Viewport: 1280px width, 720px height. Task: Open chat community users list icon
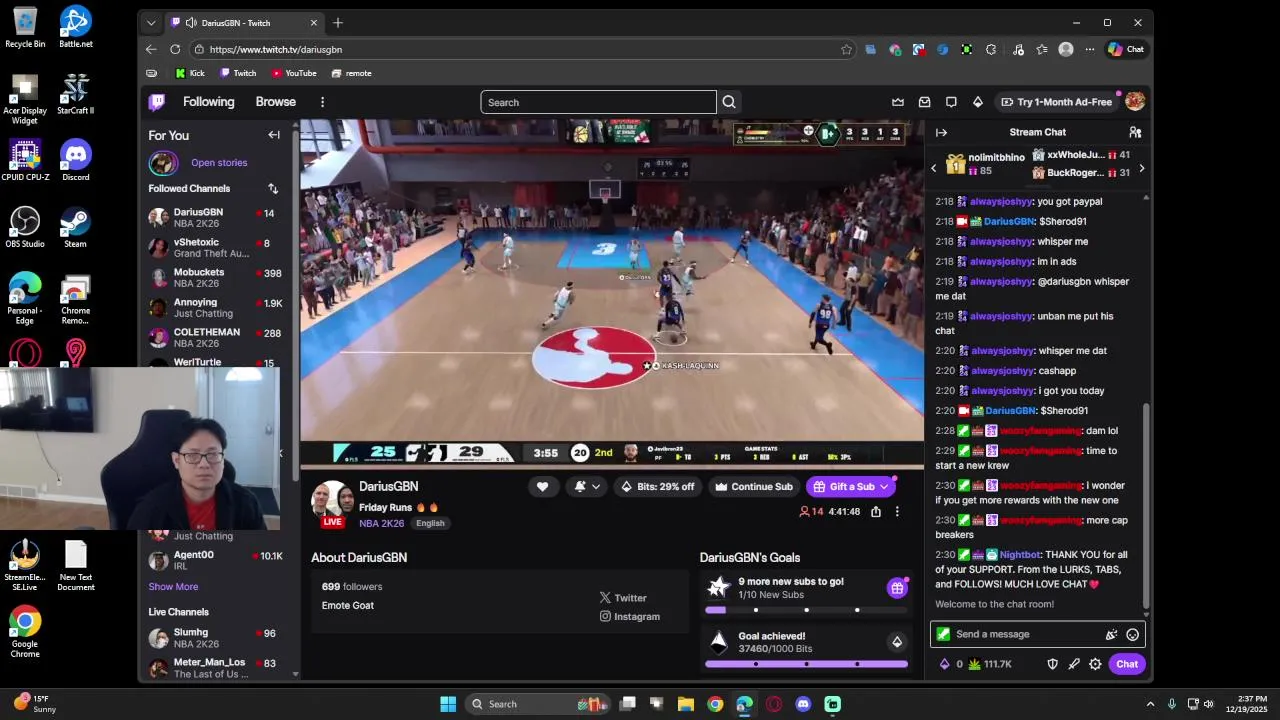coord(1135,132)
